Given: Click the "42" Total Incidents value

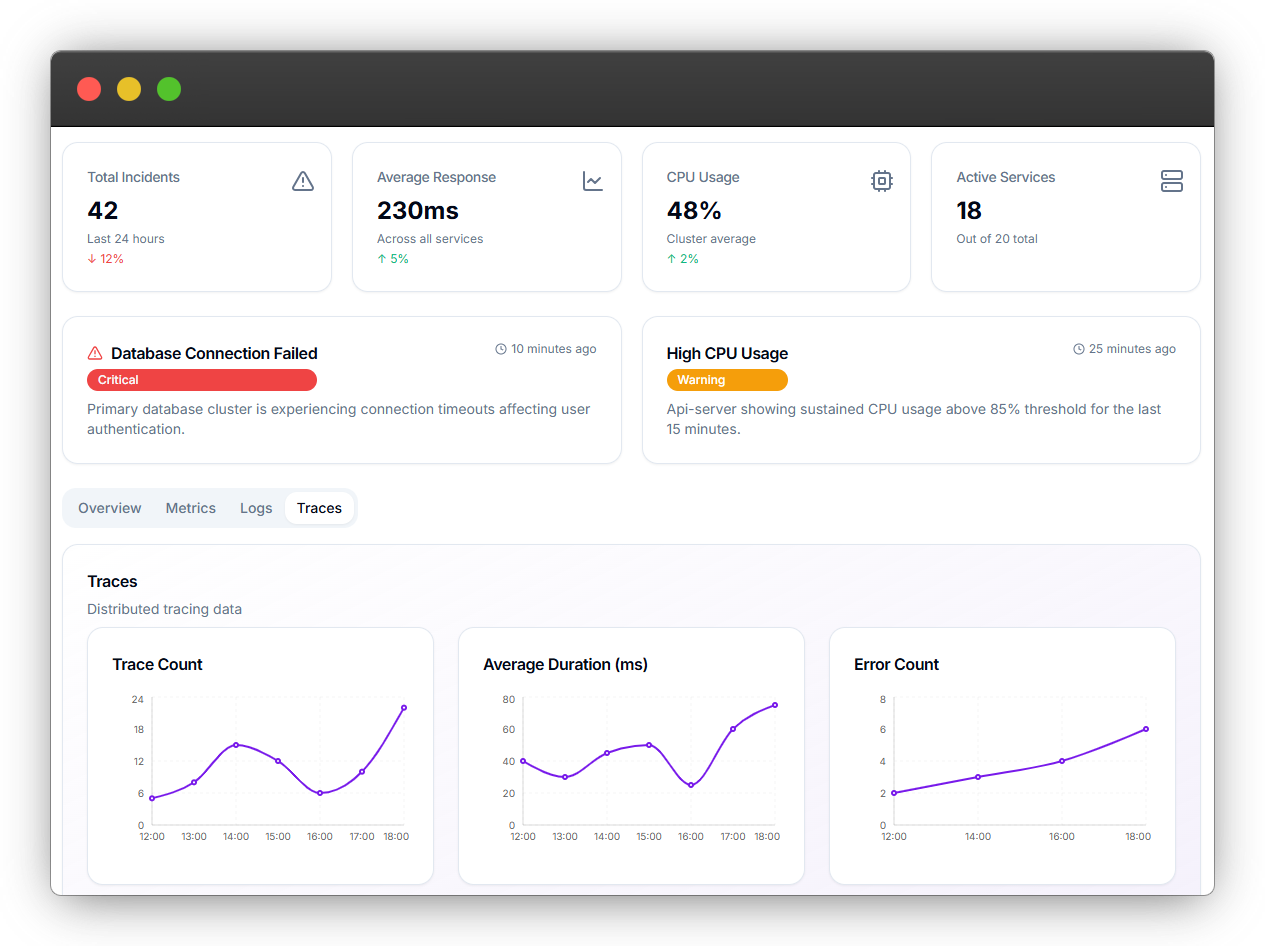Looking at the screenshot, I should [x=101, y=211].
